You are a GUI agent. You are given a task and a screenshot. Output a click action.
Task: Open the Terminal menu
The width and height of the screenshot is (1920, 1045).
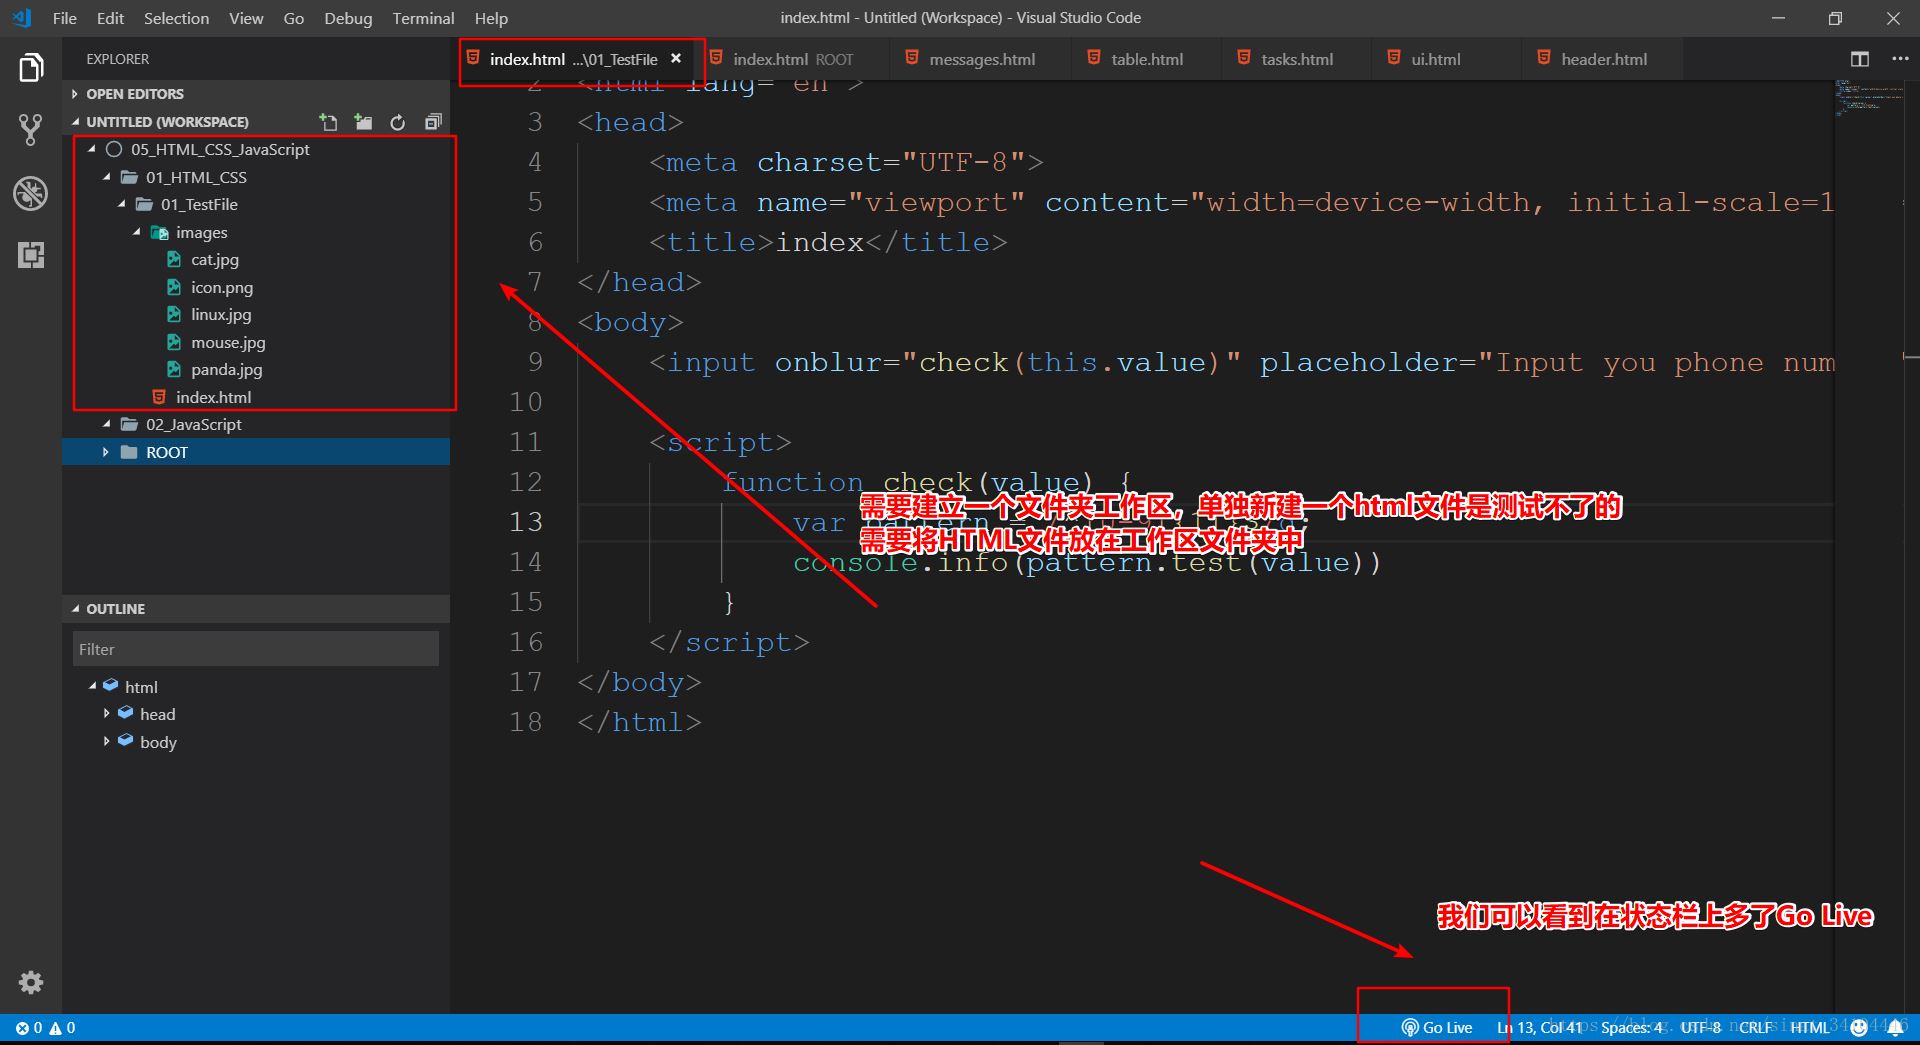(423, 18)
